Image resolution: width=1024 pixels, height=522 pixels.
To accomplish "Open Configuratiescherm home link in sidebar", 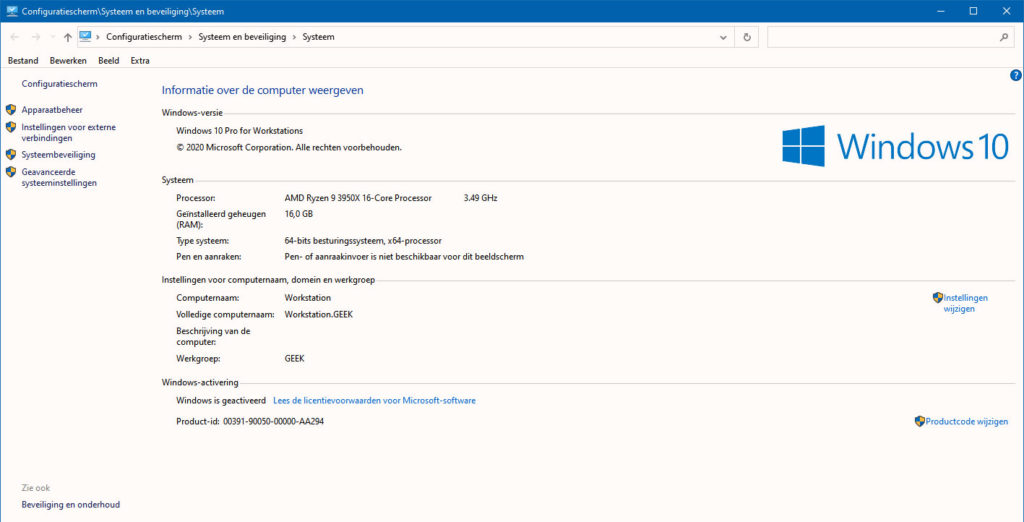I will coord(59,84).
